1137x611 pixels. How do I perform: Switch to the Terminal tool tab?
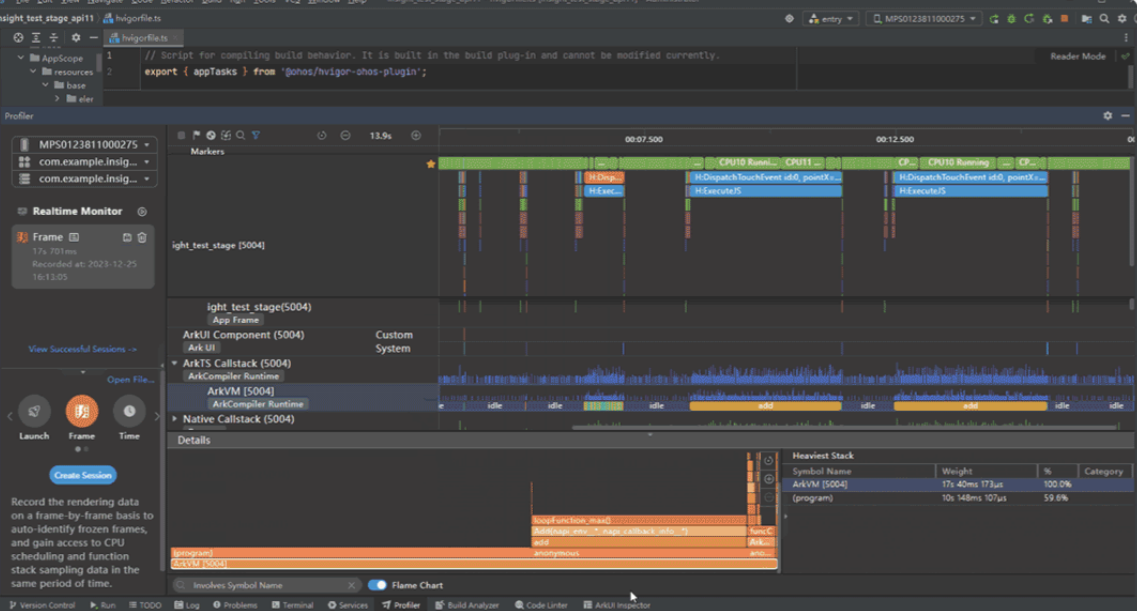click(x=292, y=605)
